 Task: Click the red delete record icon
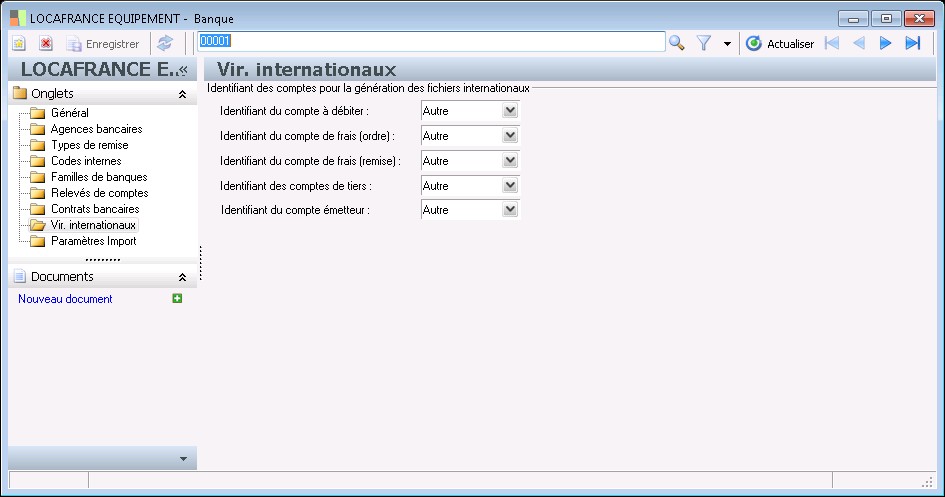[x=46, y=43]
